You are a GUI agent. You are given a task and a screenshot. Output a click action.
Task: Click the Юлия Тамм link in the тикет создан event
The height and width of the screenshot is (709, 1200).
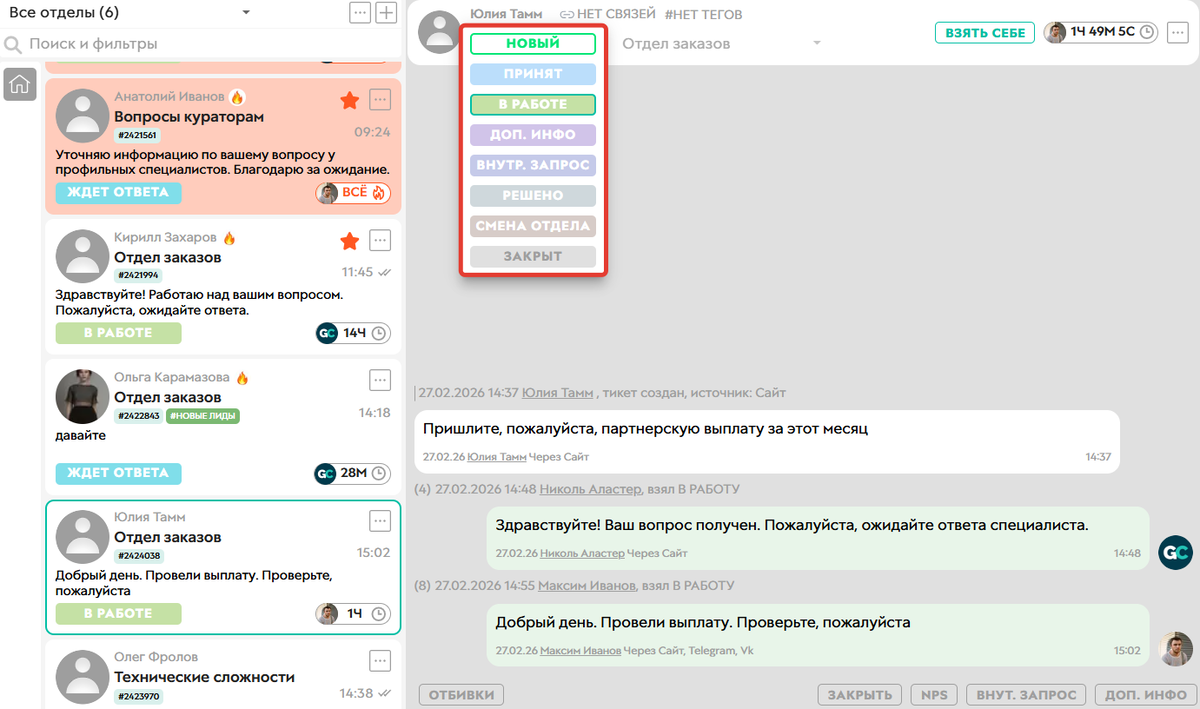coord(557,393)
